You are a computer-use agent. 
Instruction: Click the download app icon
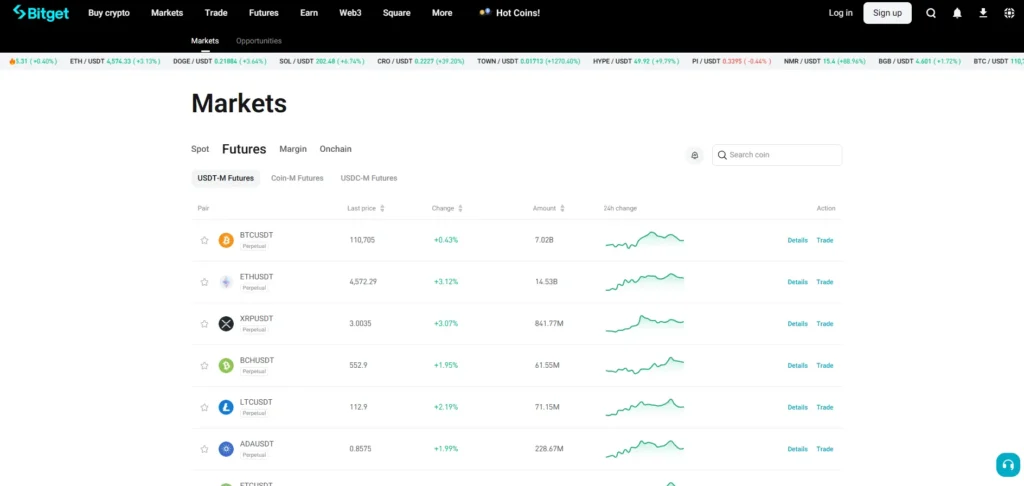pyautogui.click(x=983, y=13)
